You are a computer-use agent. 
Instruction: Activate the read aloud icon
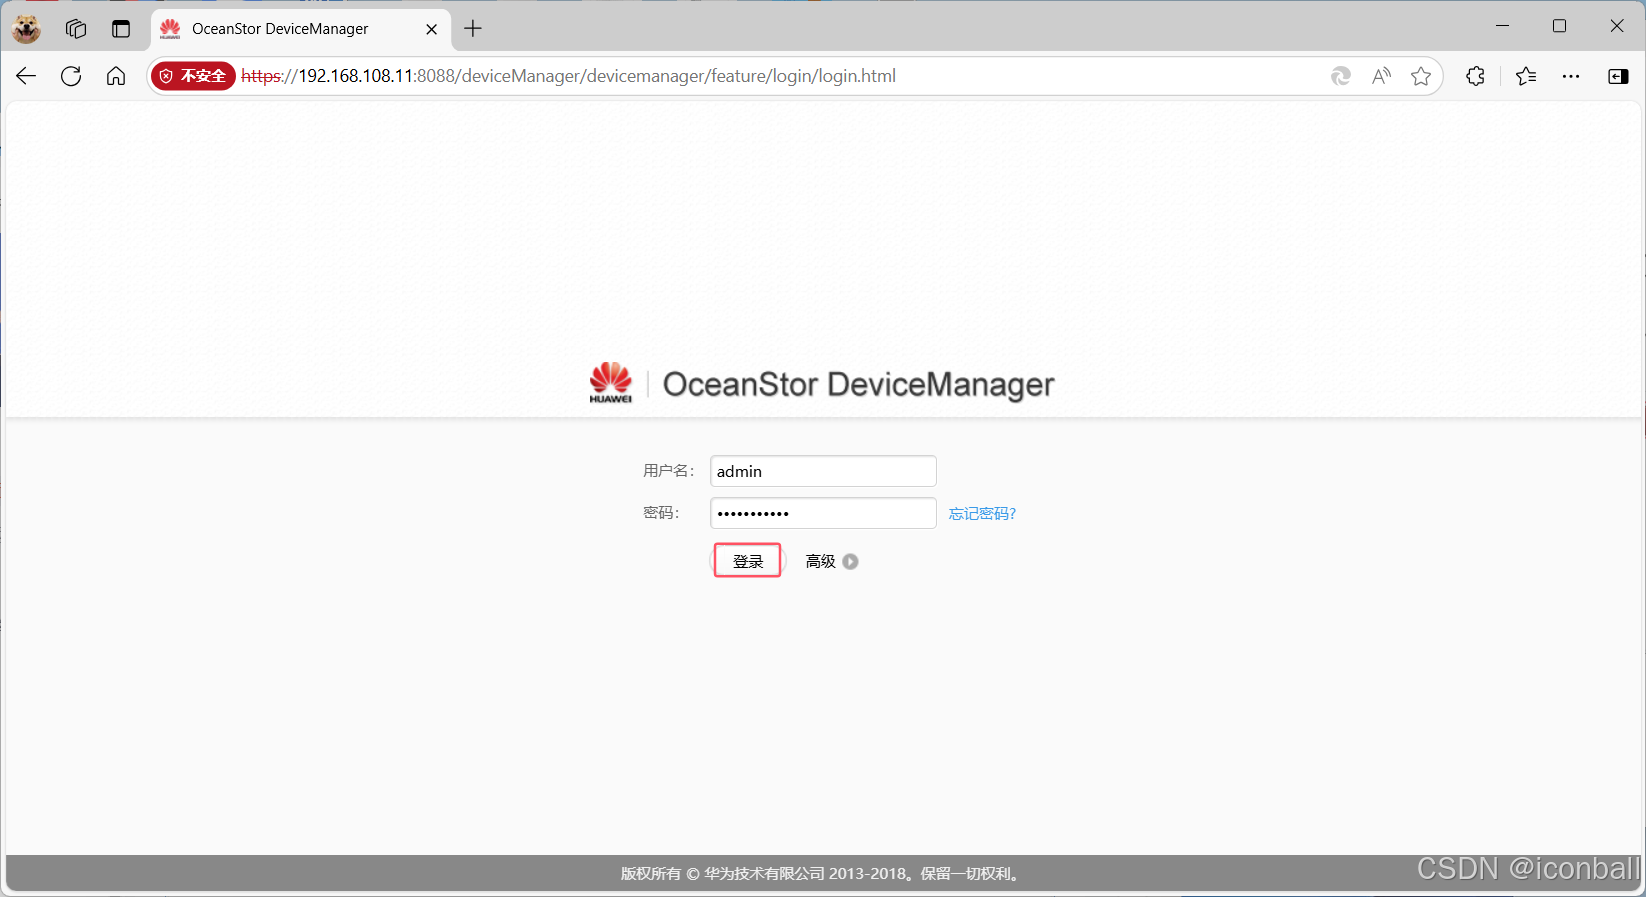click(x=1381, y=76)
